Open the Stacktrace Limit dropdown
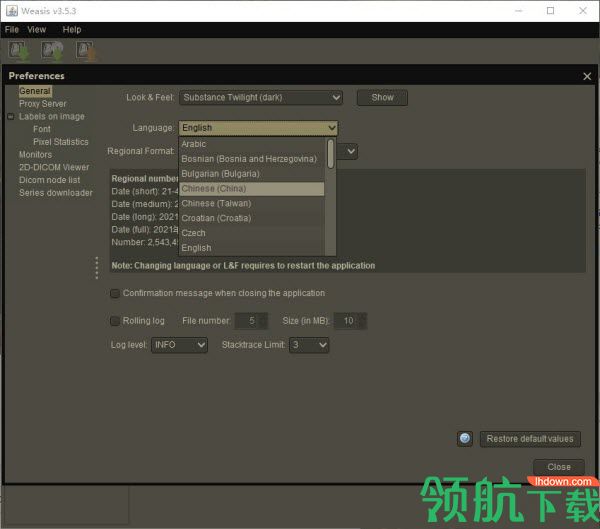The image size is (600, 529). pyautogui.click(x=309, y=345)
